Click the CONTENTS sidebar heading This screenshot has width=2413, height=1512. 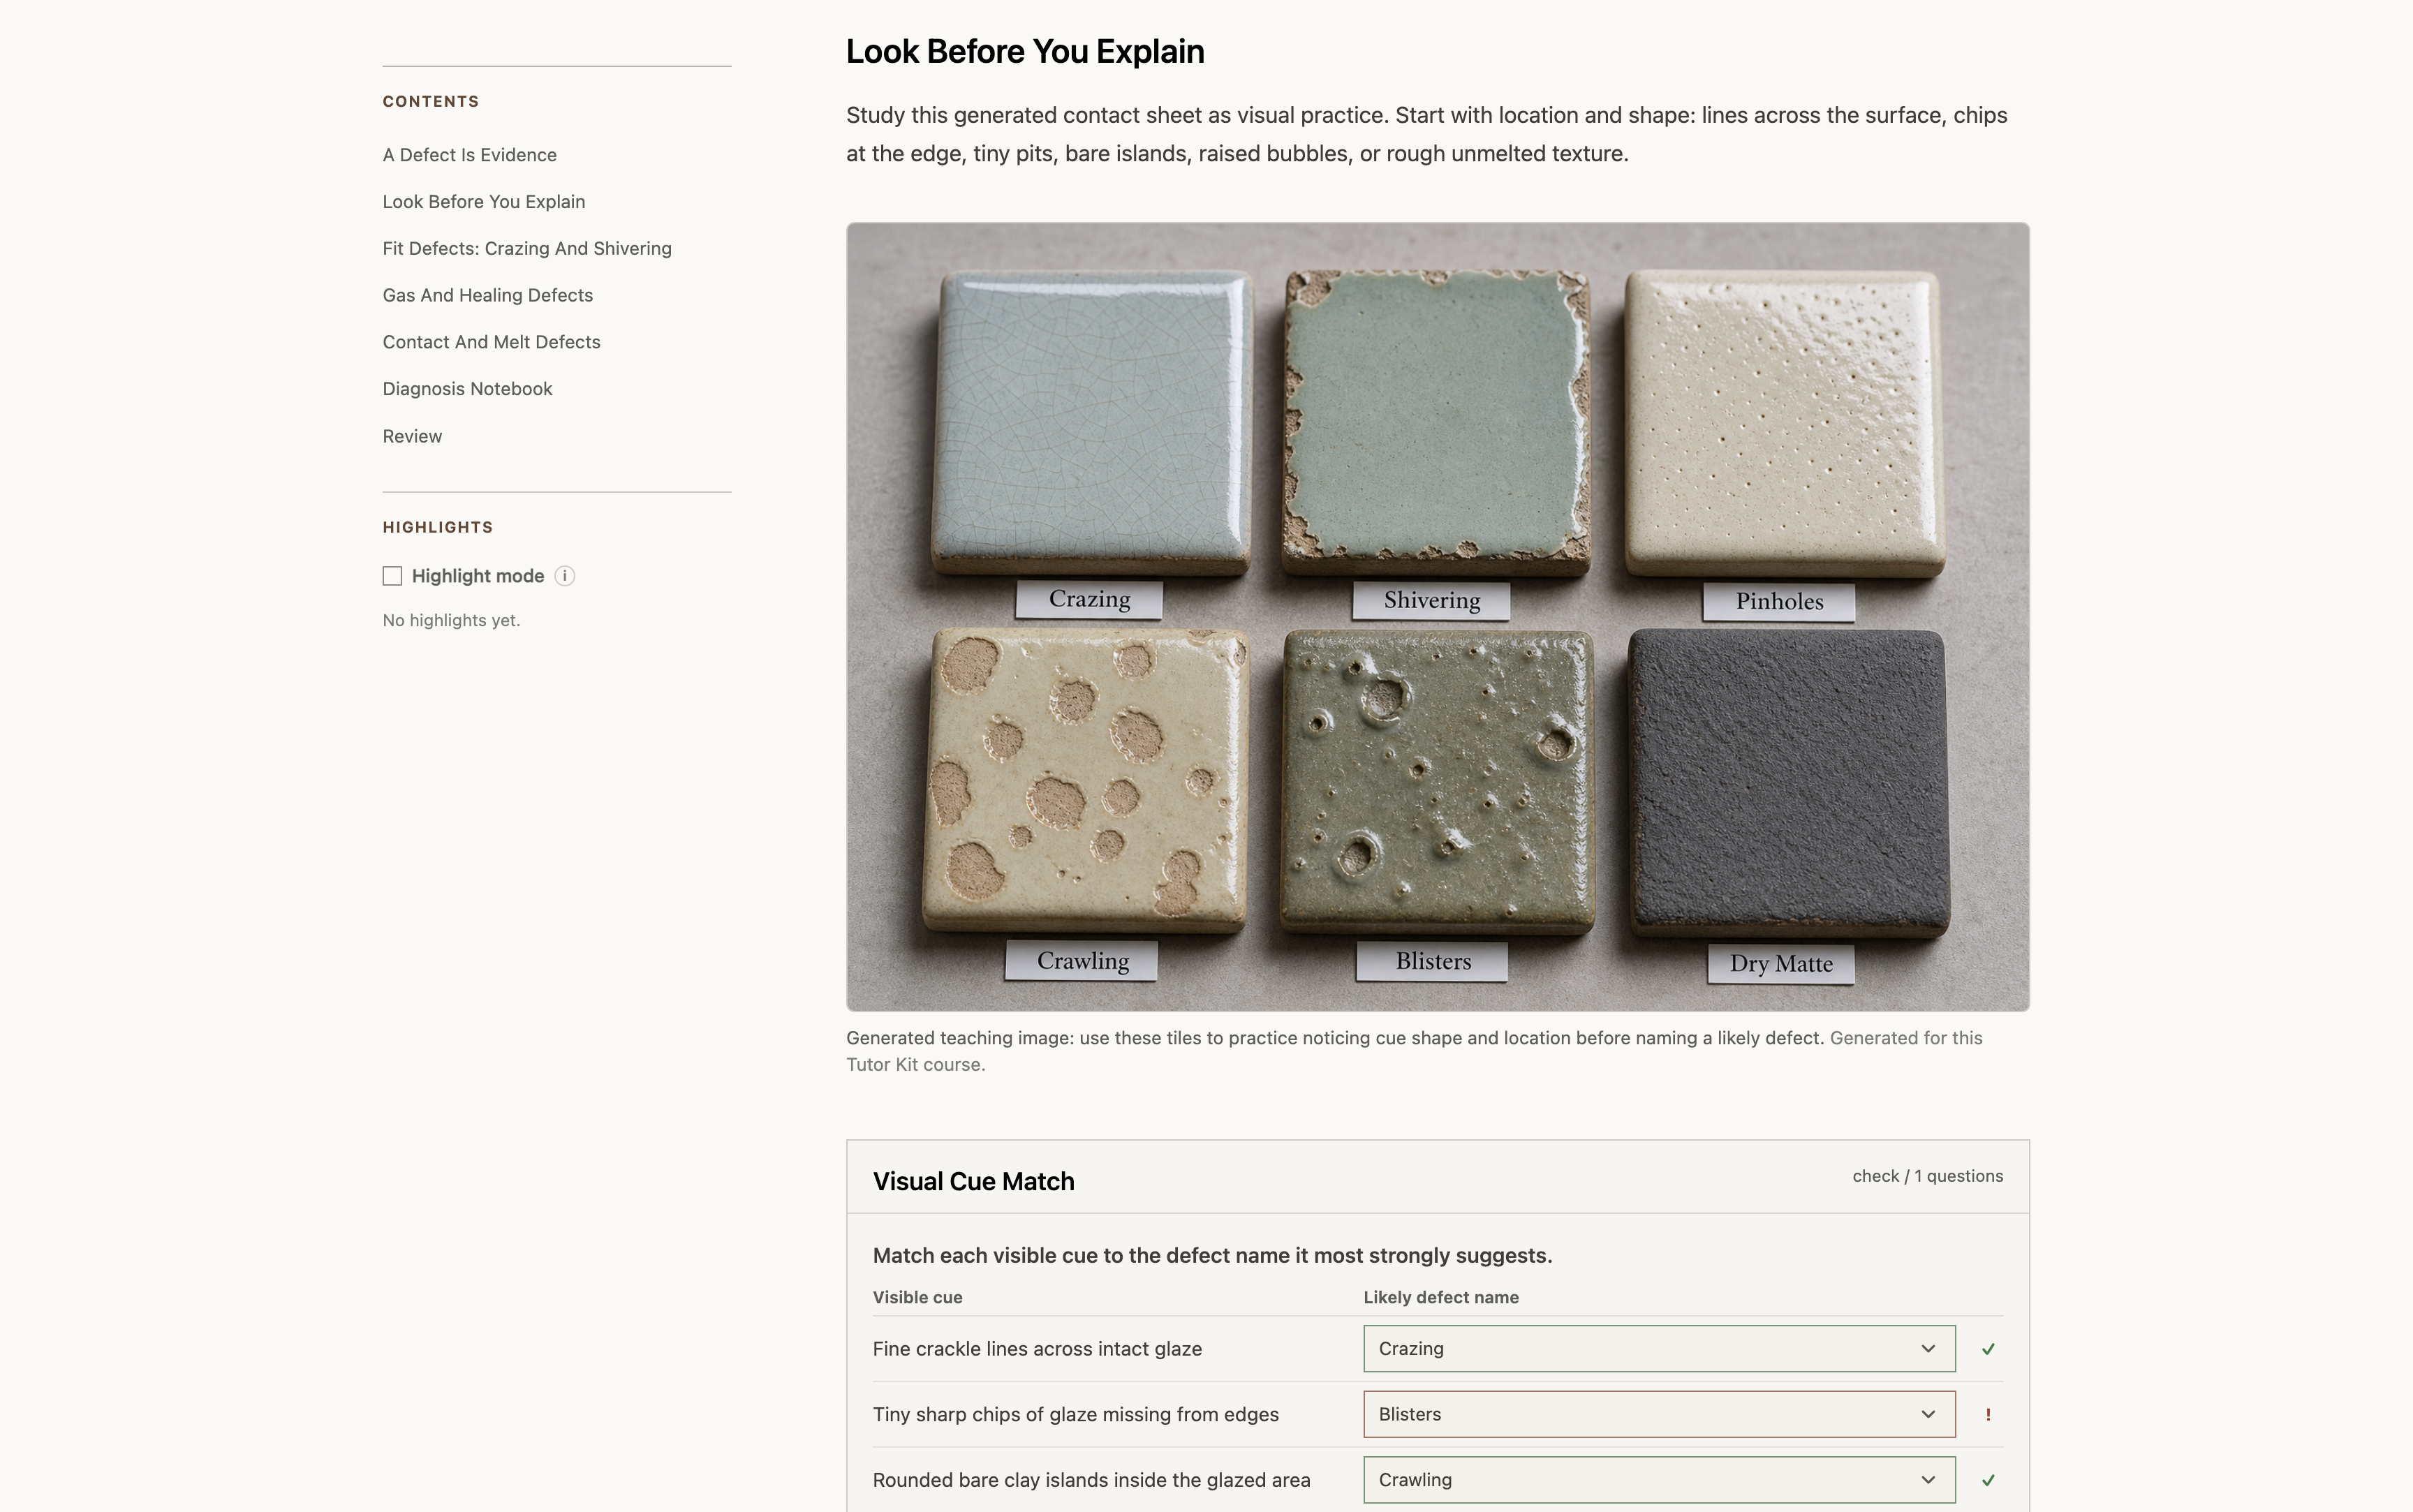[x=430, y=101]
